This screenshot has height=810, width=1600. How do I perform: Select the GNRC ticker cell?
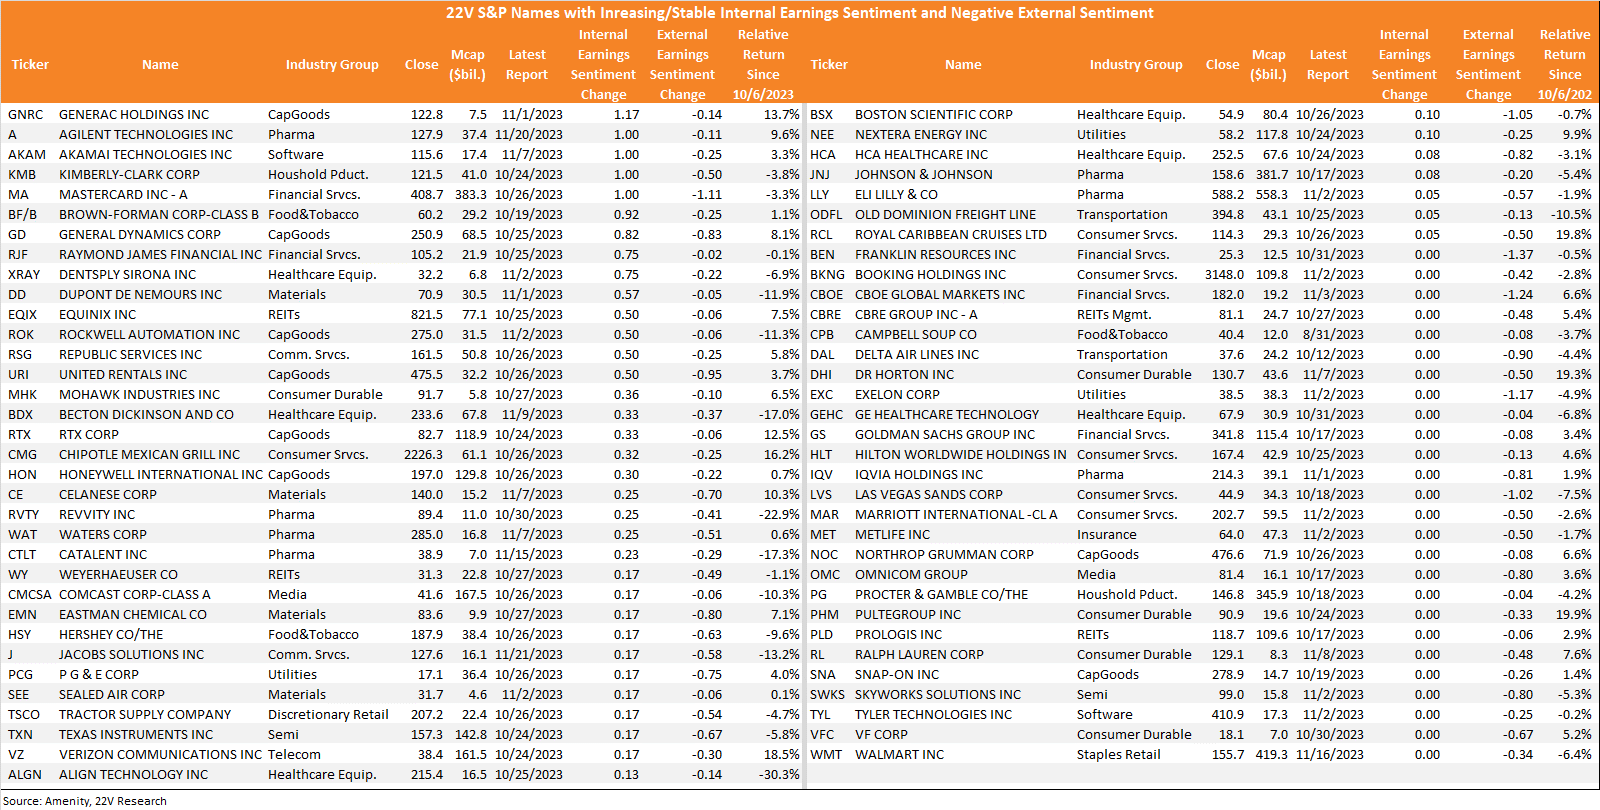click(26, 115)
